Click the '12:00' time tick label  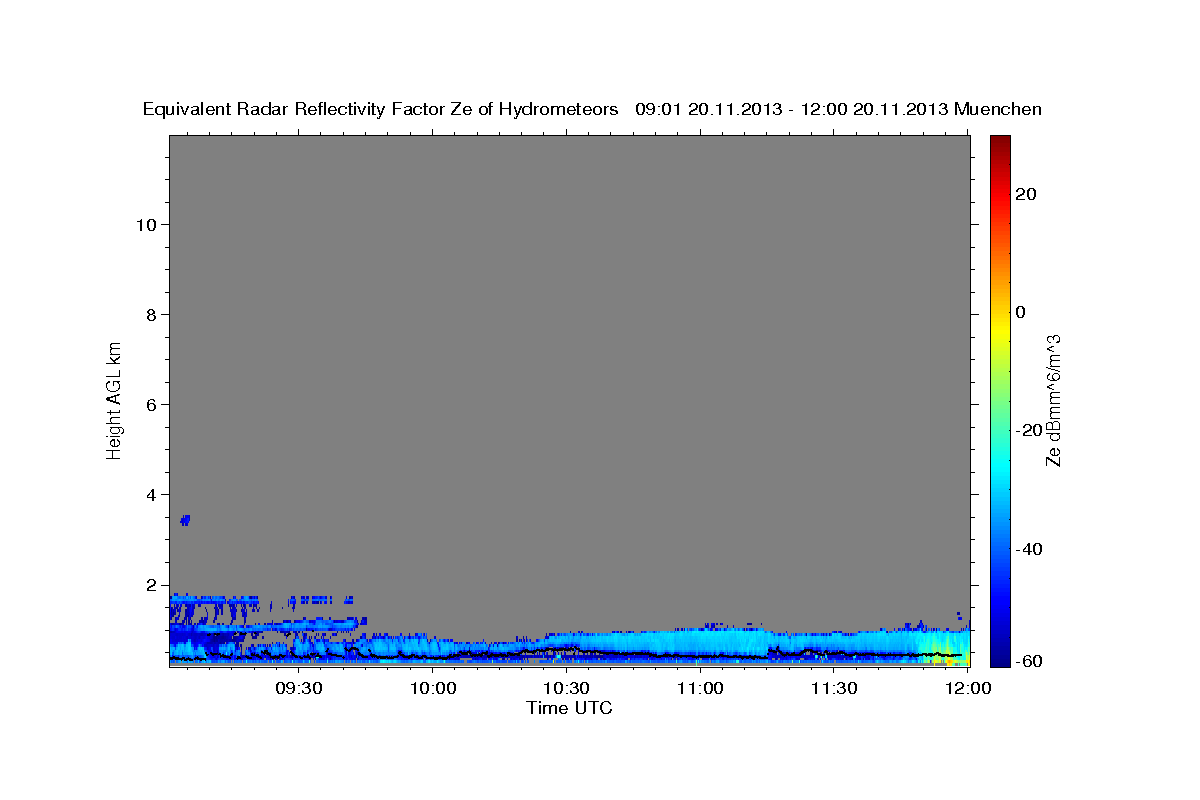pyautogui.click(x=967, y=688)
